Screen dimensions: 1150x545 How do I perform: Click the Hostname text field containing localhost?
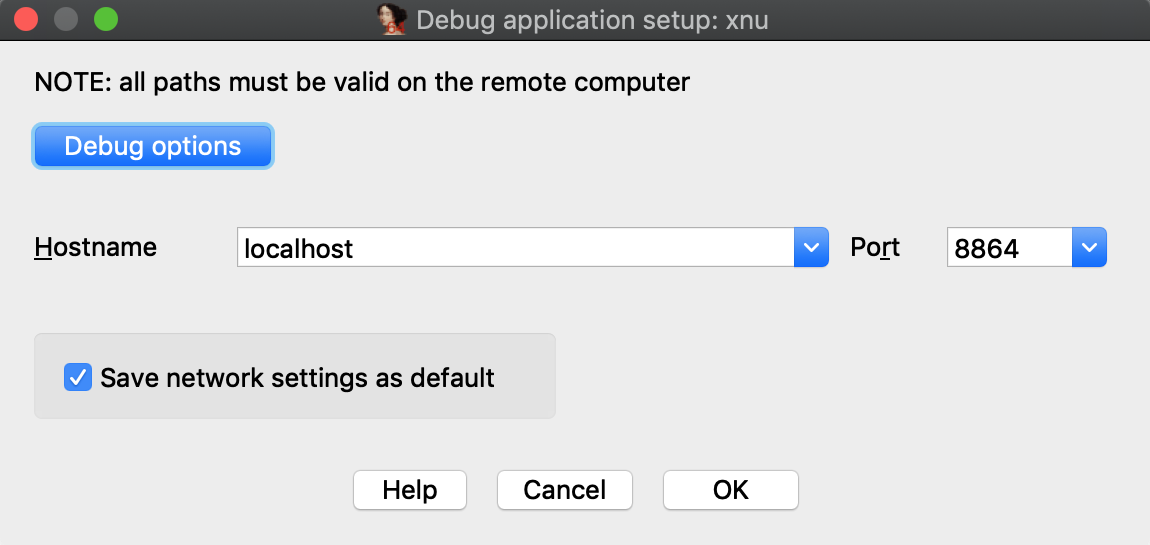tap(515, 248)
